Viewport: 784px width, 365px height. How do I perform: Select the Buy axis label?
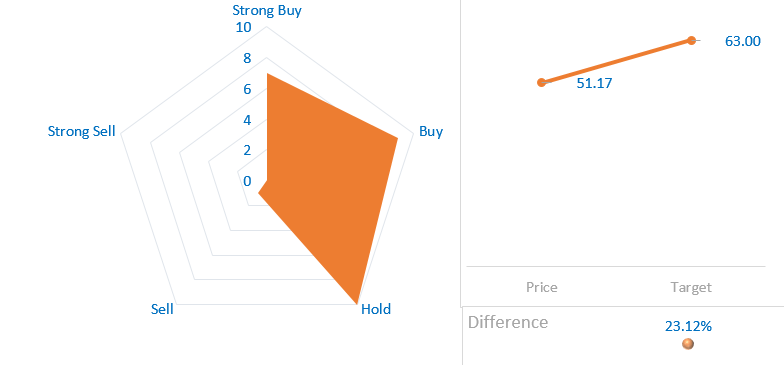tap(431, 132)
